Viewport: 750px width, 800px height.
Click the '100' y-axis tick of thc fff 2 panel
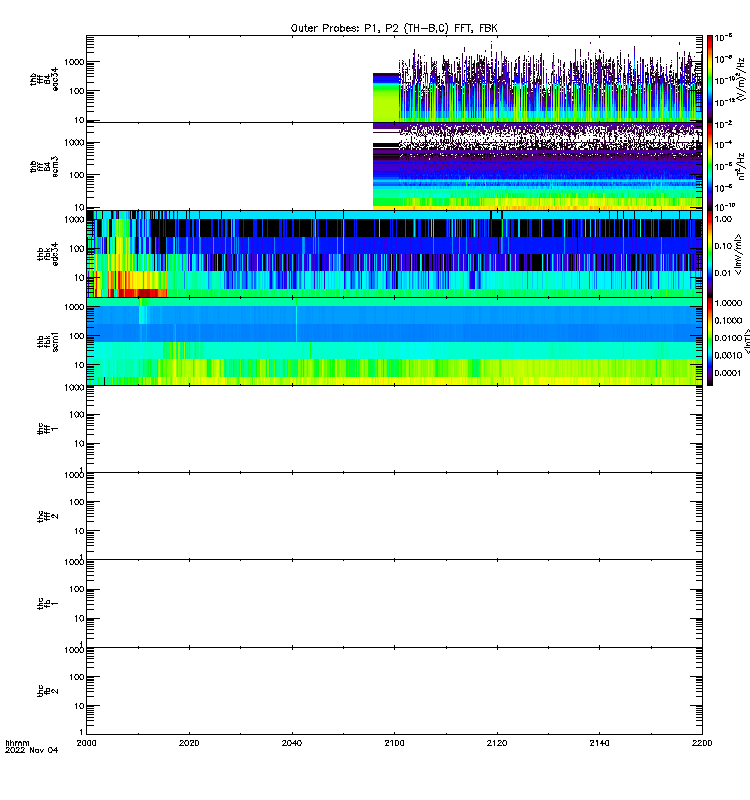[x=77, y=502]
